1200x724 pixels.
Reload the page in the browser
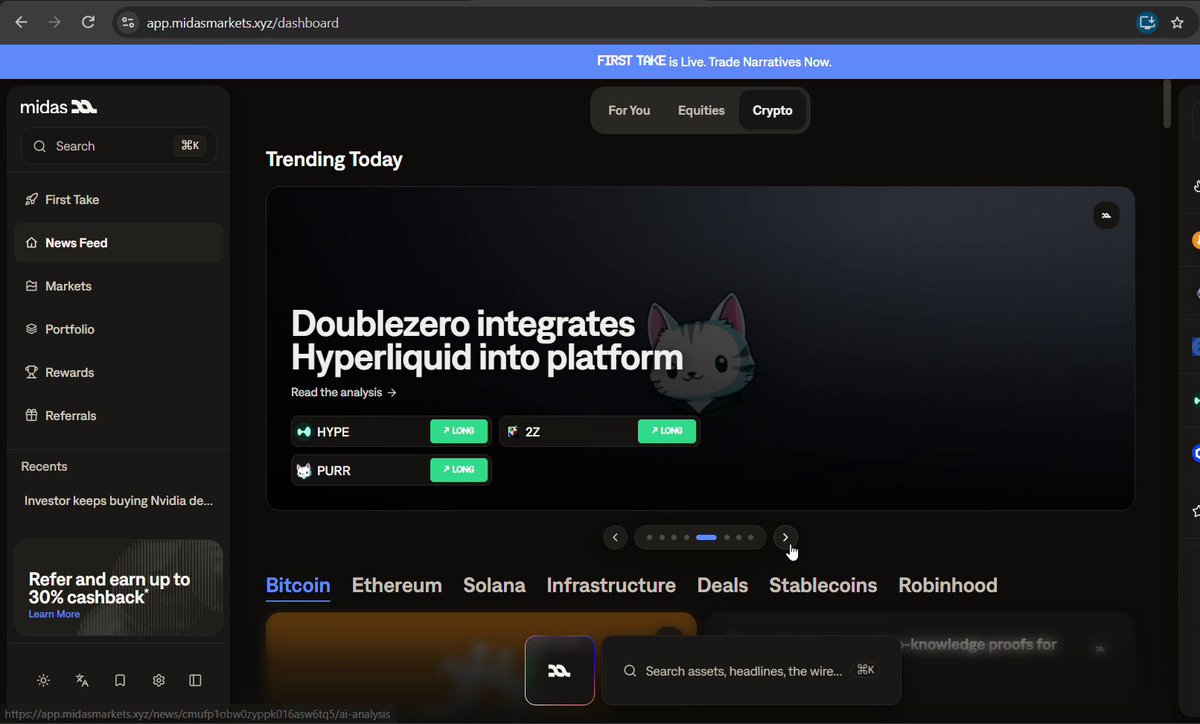pyautogui.click(x=88, y=22)
